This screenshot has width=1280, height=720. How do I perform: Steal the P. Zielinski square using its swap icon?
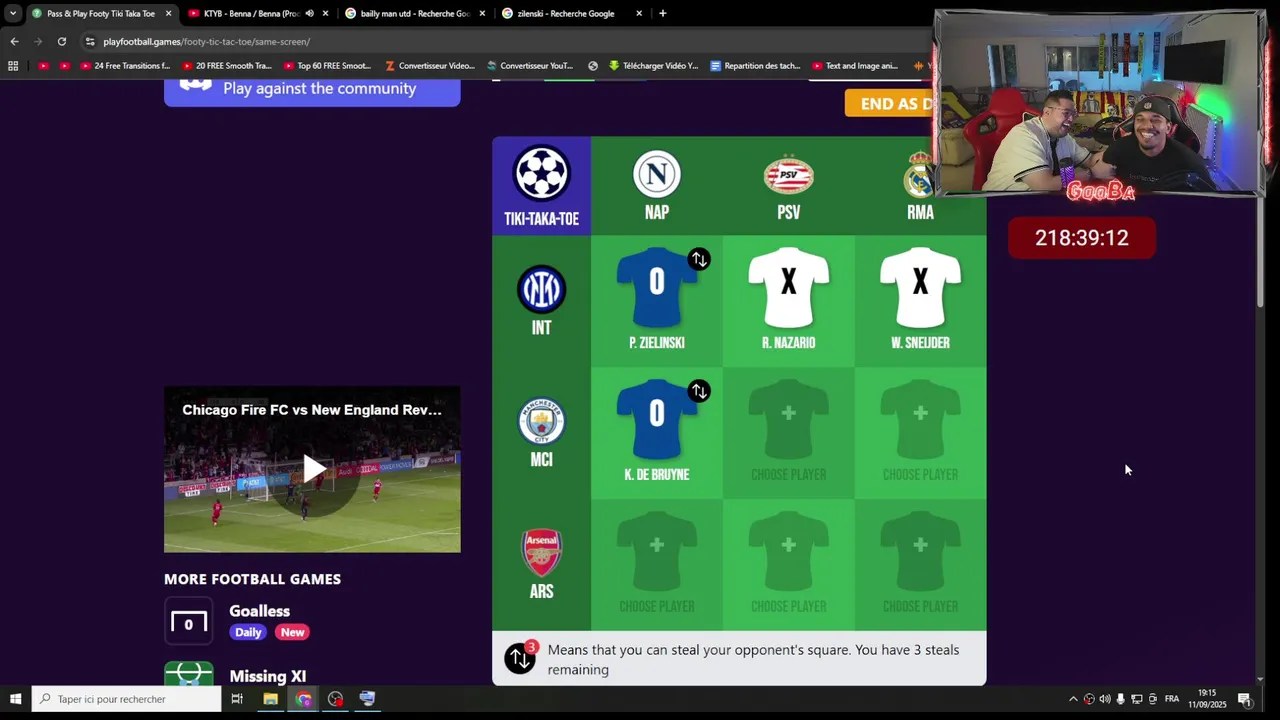699,259
